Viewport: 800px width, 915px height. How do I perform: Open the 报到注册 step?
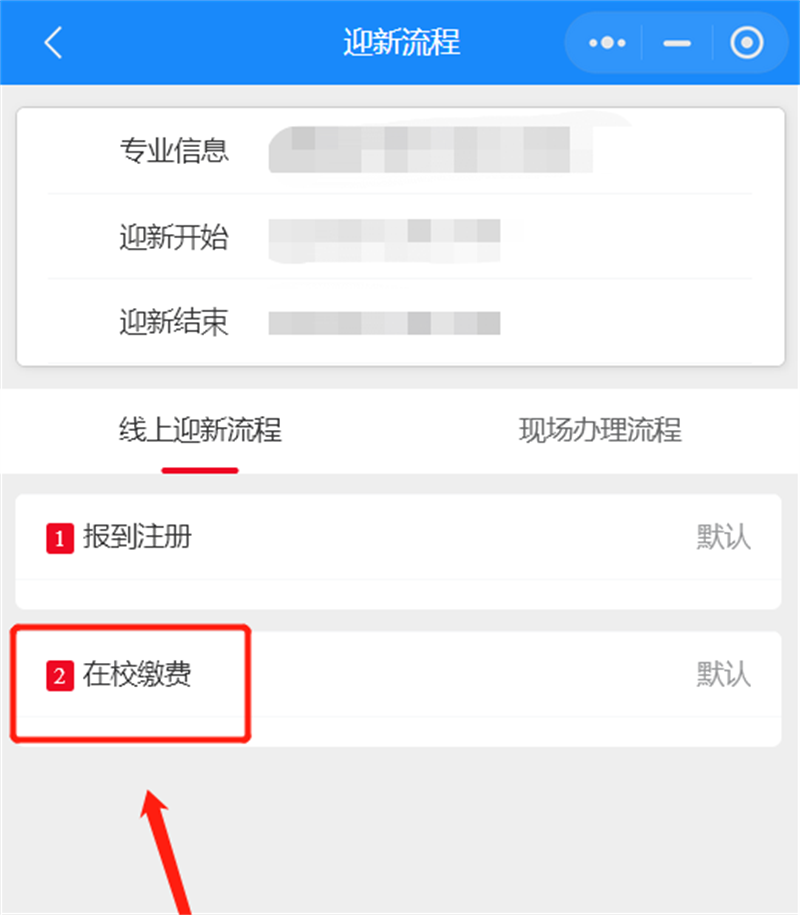(x=398, y=537)
